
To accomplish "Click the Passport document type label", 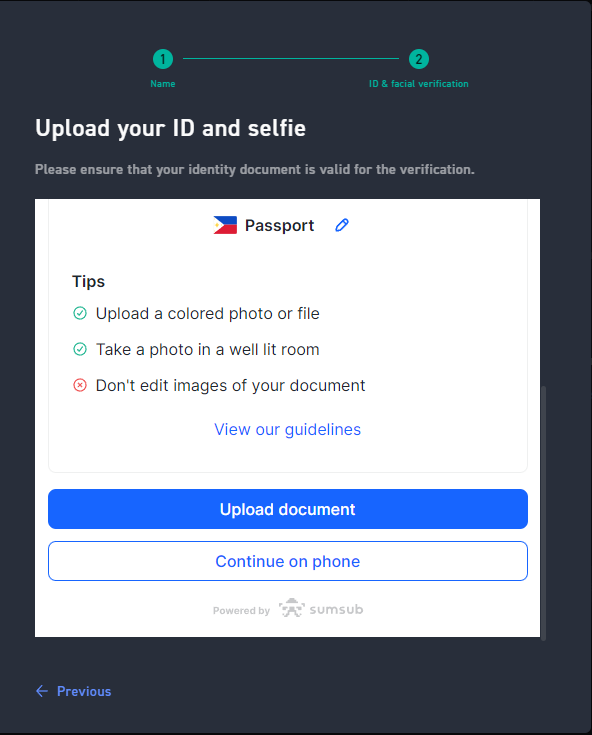I will [x=279, y=225].
